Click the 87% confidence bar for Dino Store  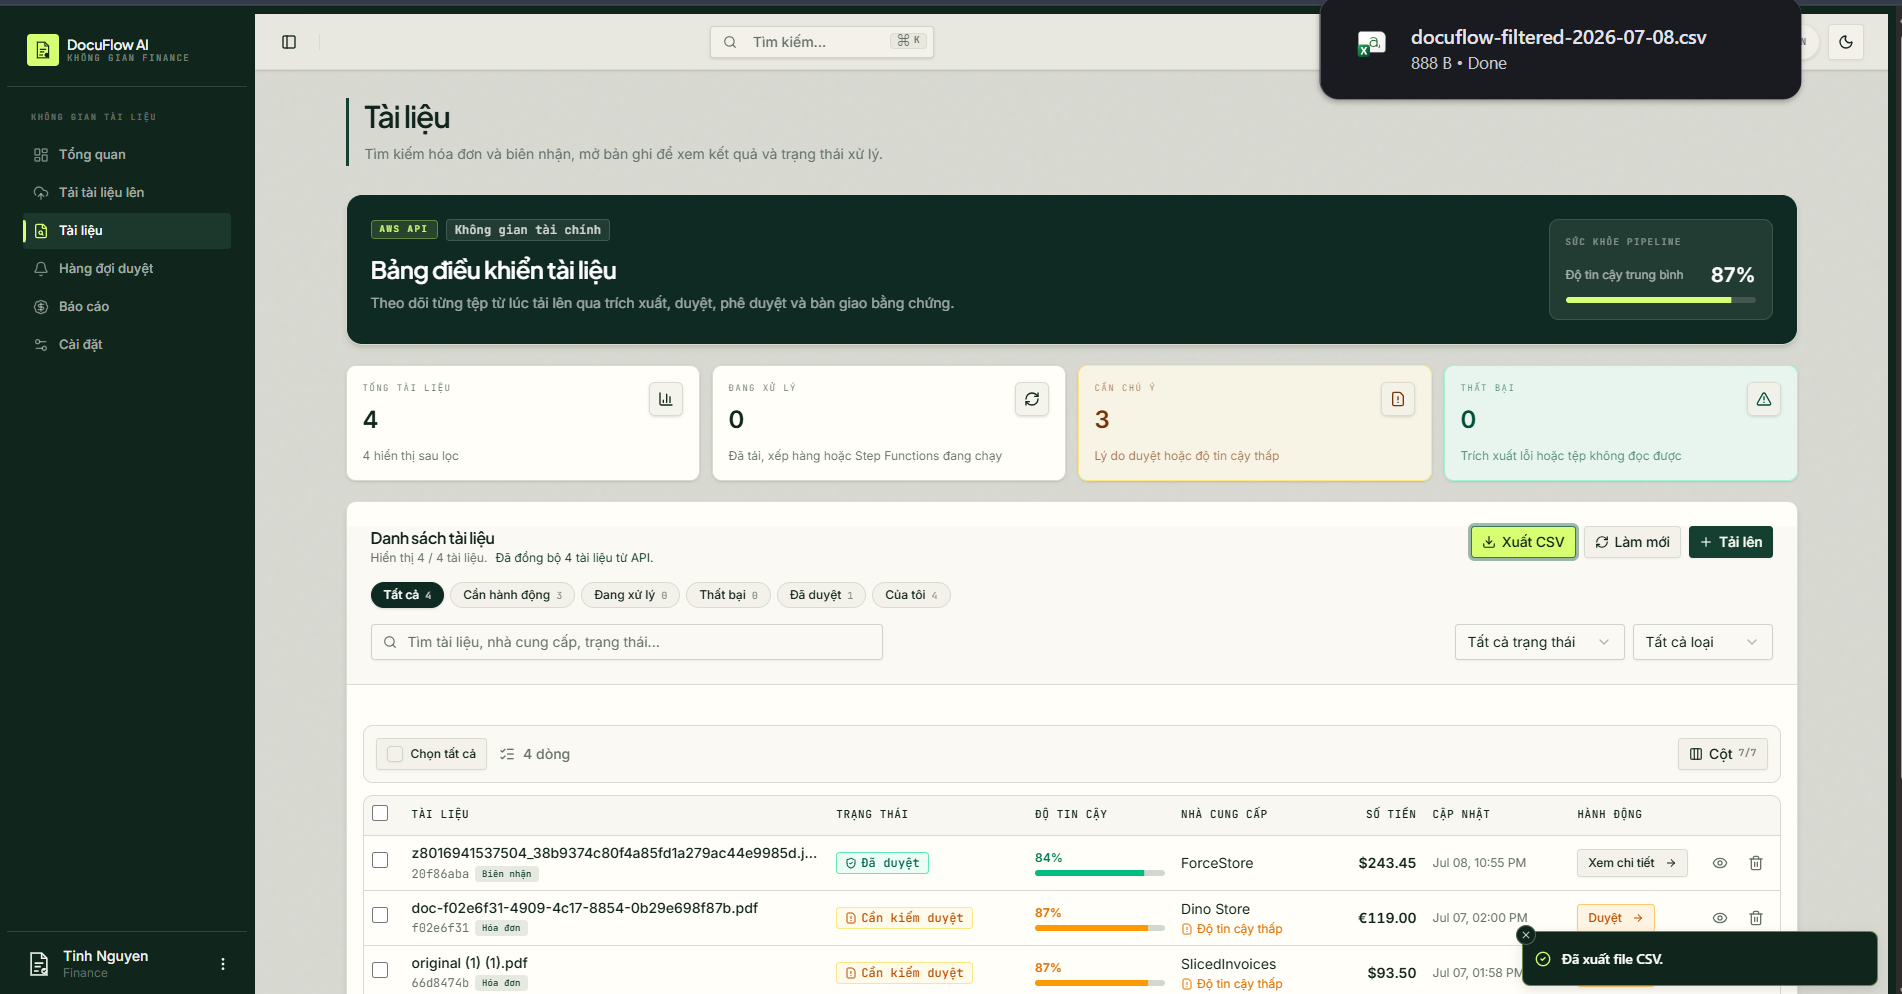point(1099,928)
